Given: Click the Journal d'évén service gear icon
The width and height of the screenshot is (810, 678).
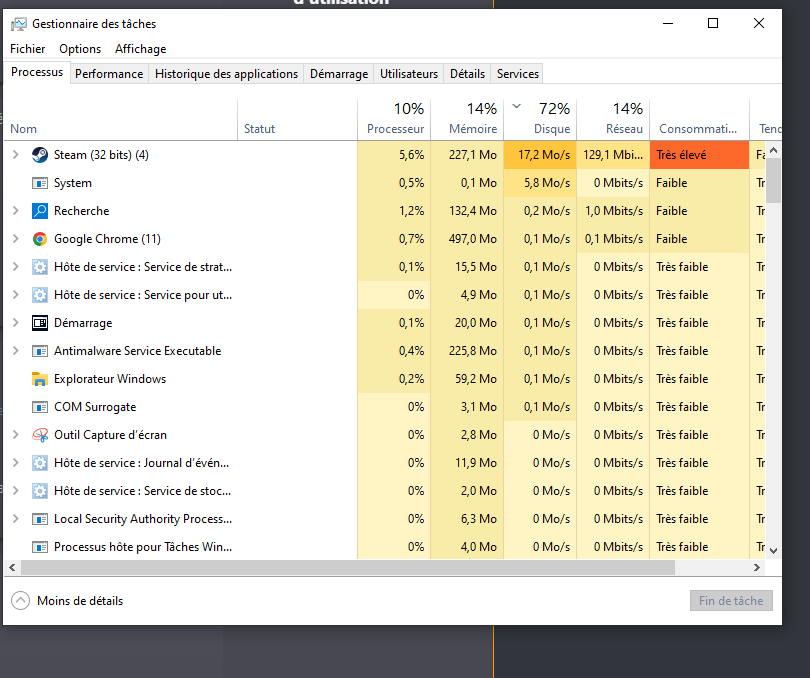Looking at the screenshot, I should click(x=40, y=463).
